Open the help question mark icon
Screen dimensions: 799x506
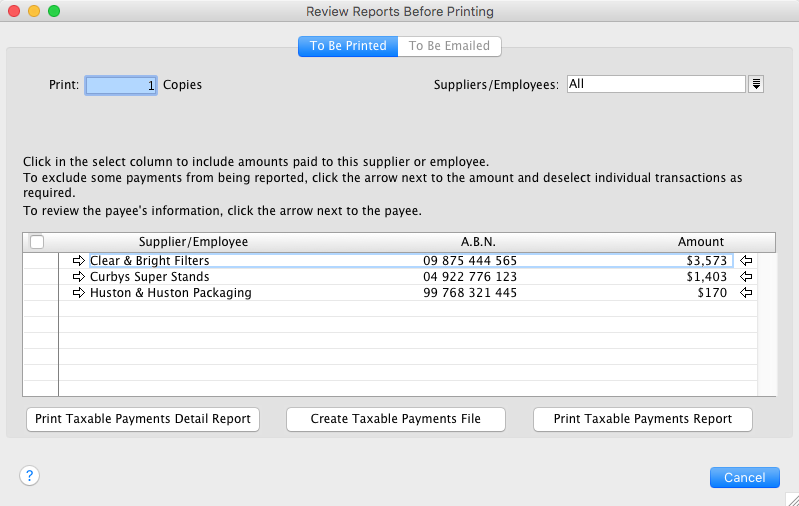(x=29, y=476)
